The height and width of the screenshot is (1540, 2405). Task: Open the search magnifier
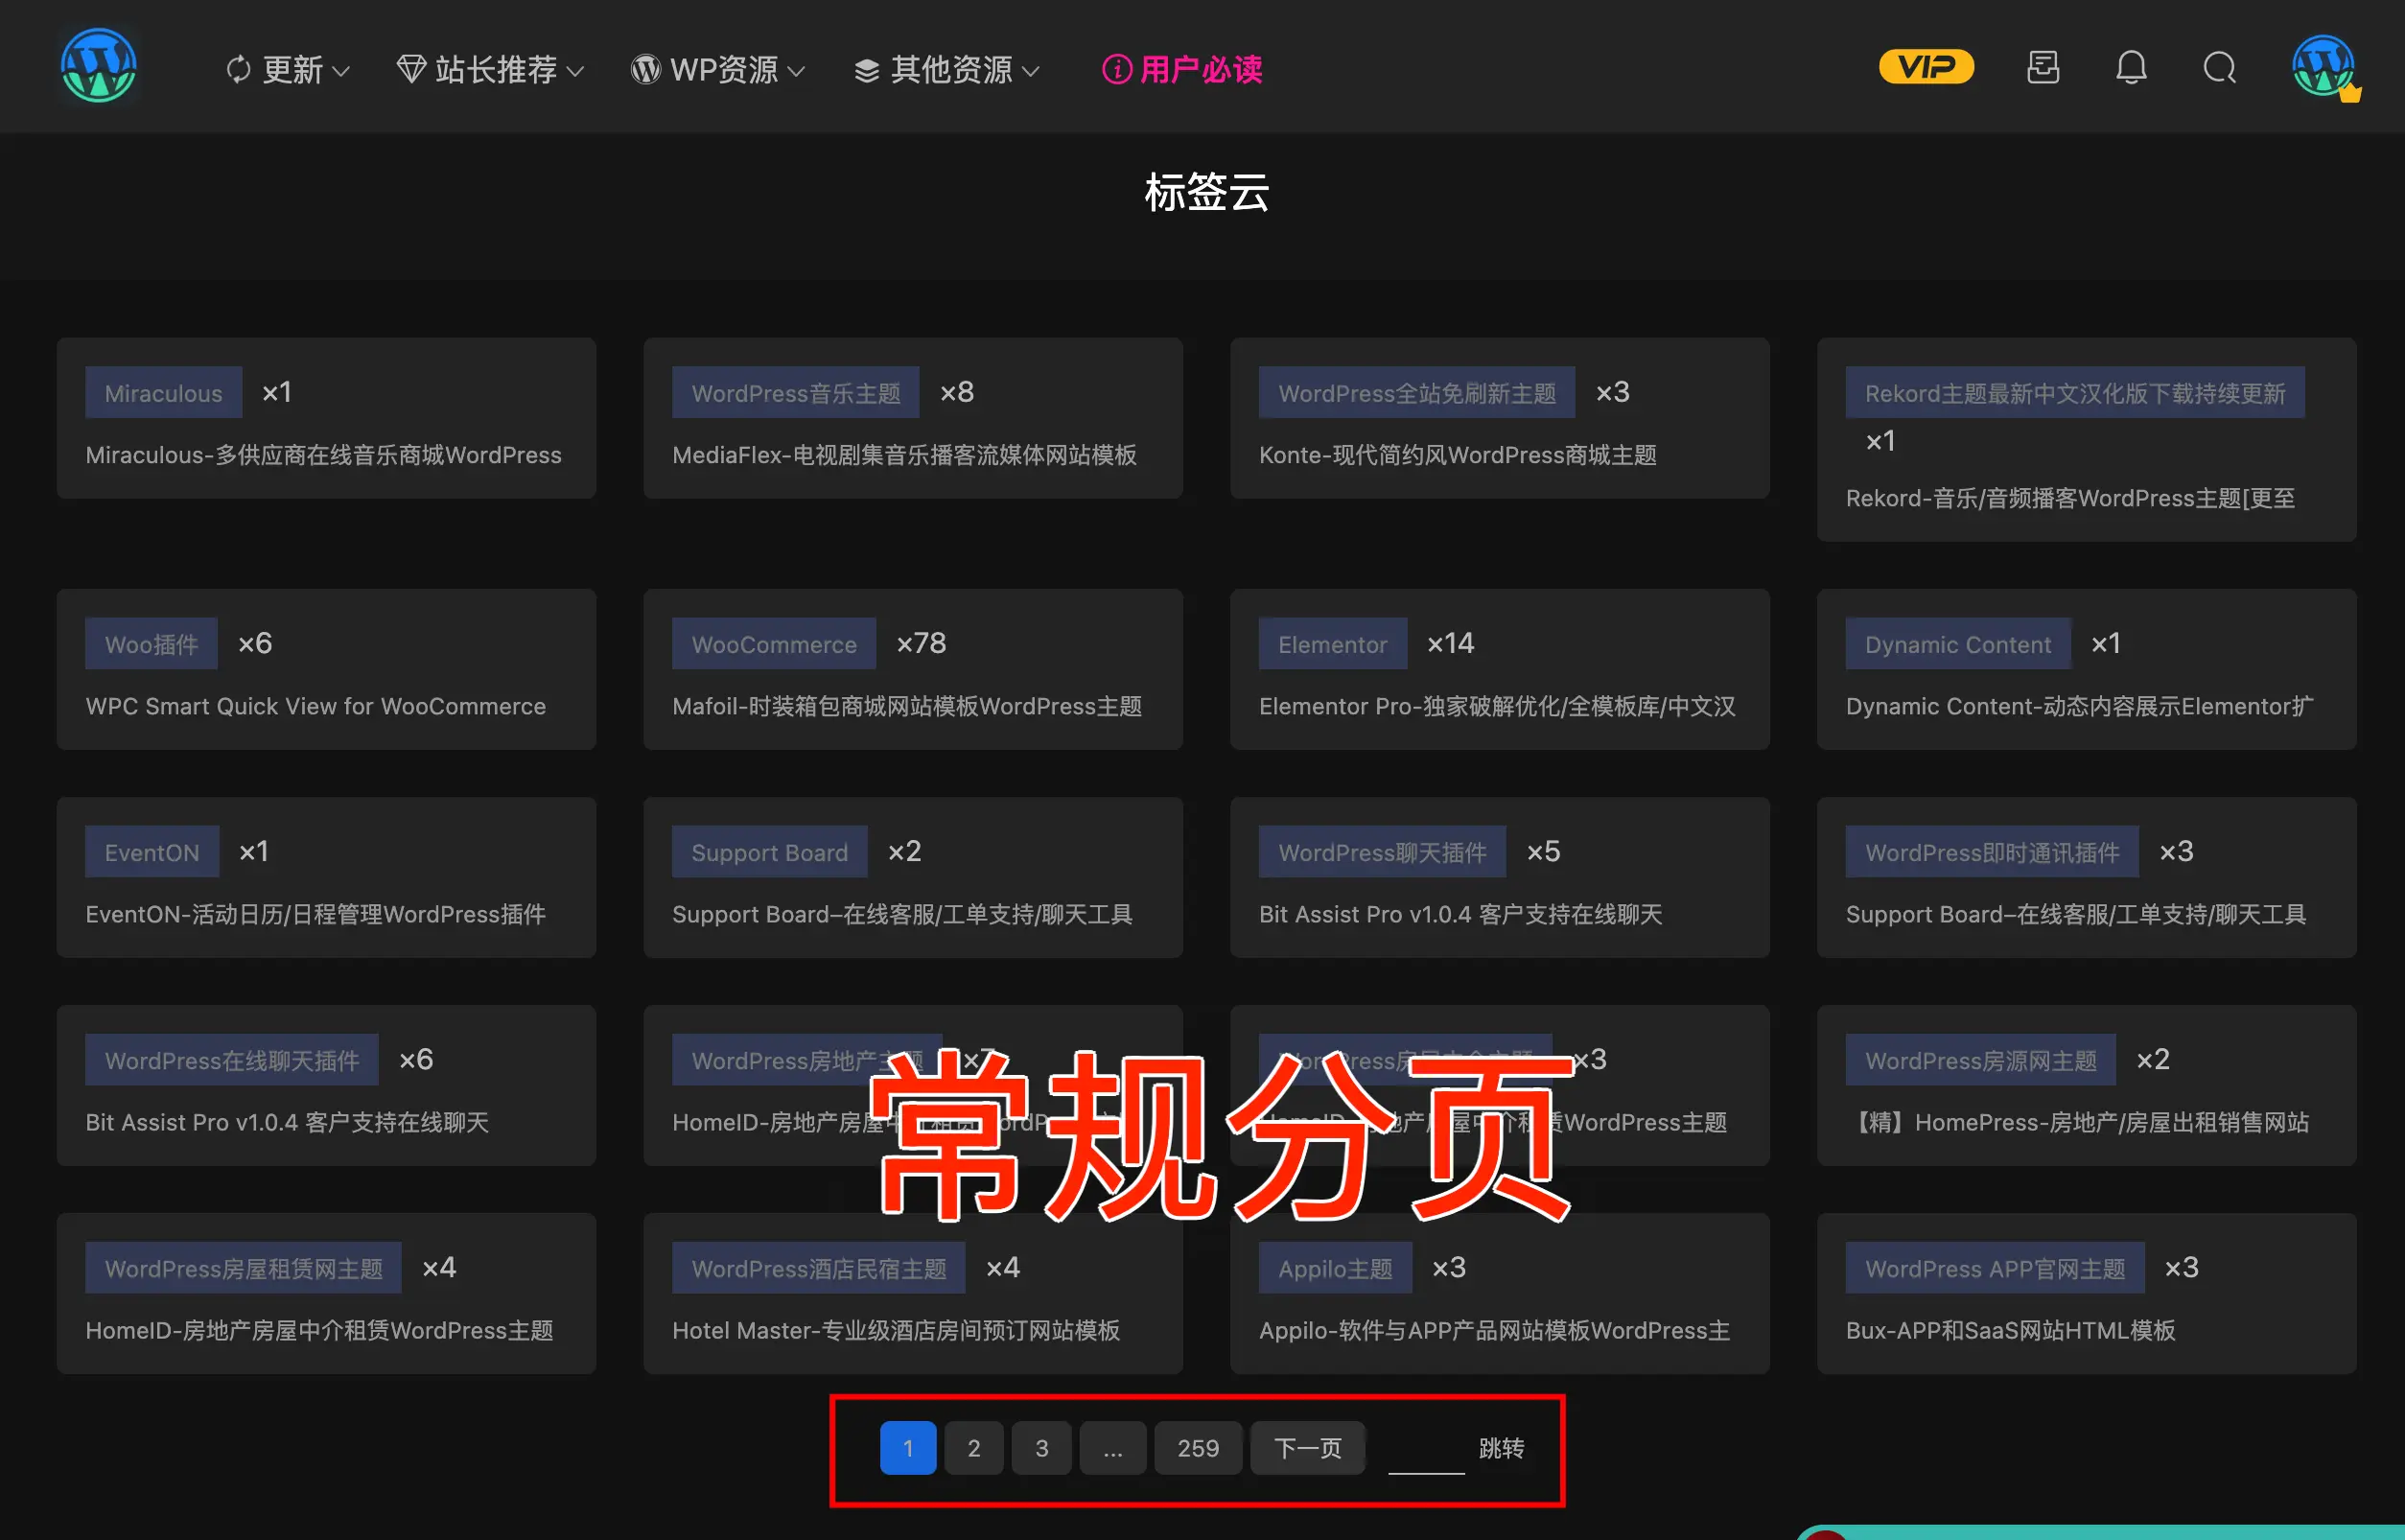2219,68
